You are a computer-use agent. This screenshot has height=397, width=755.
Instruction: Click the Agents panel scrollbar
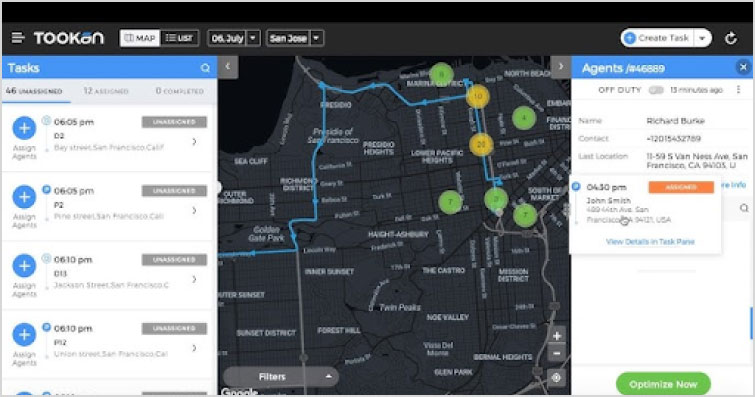pos(751,323)
